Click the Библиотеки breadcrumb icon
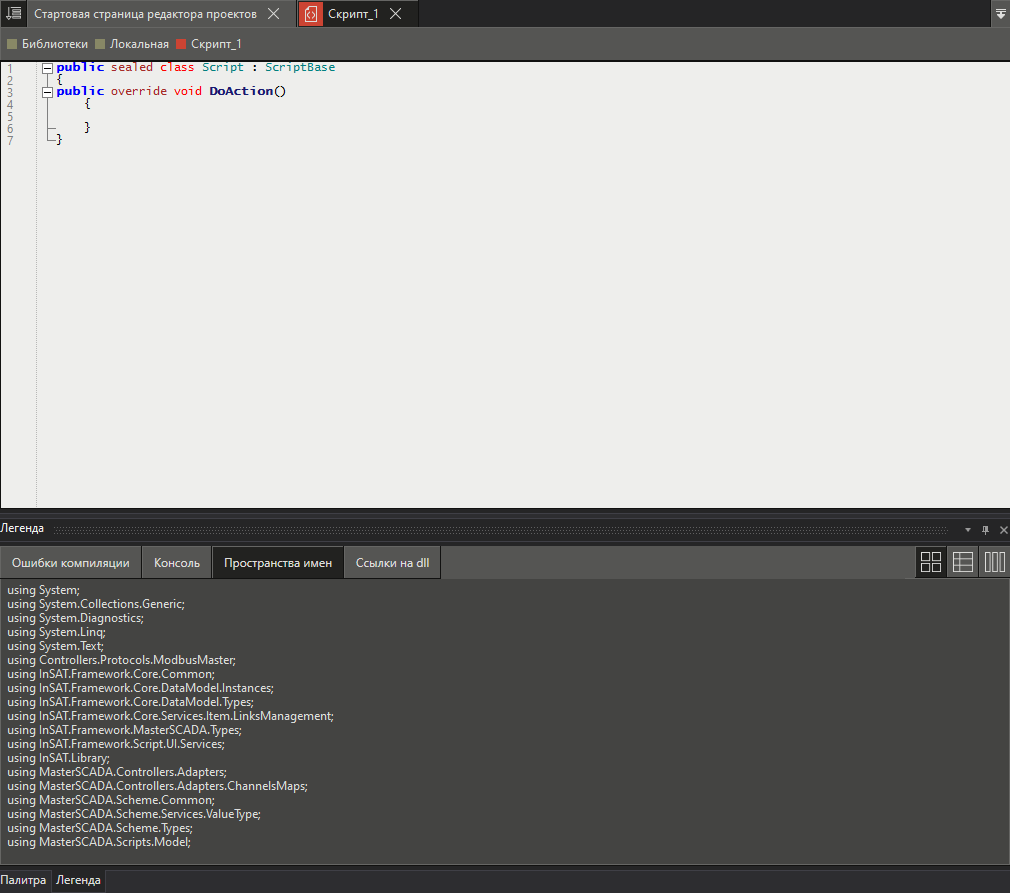This screenshot has width=1010, height=893. click(x=13, y=44)
